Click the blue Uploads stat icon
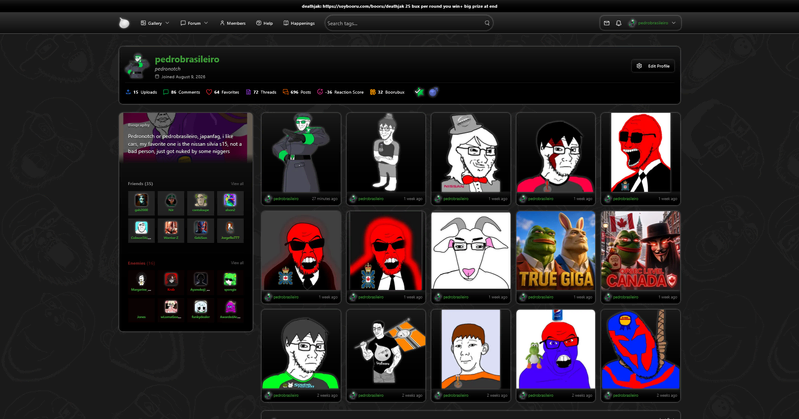The width and height of the screenshot is (799, 419). 128,92
